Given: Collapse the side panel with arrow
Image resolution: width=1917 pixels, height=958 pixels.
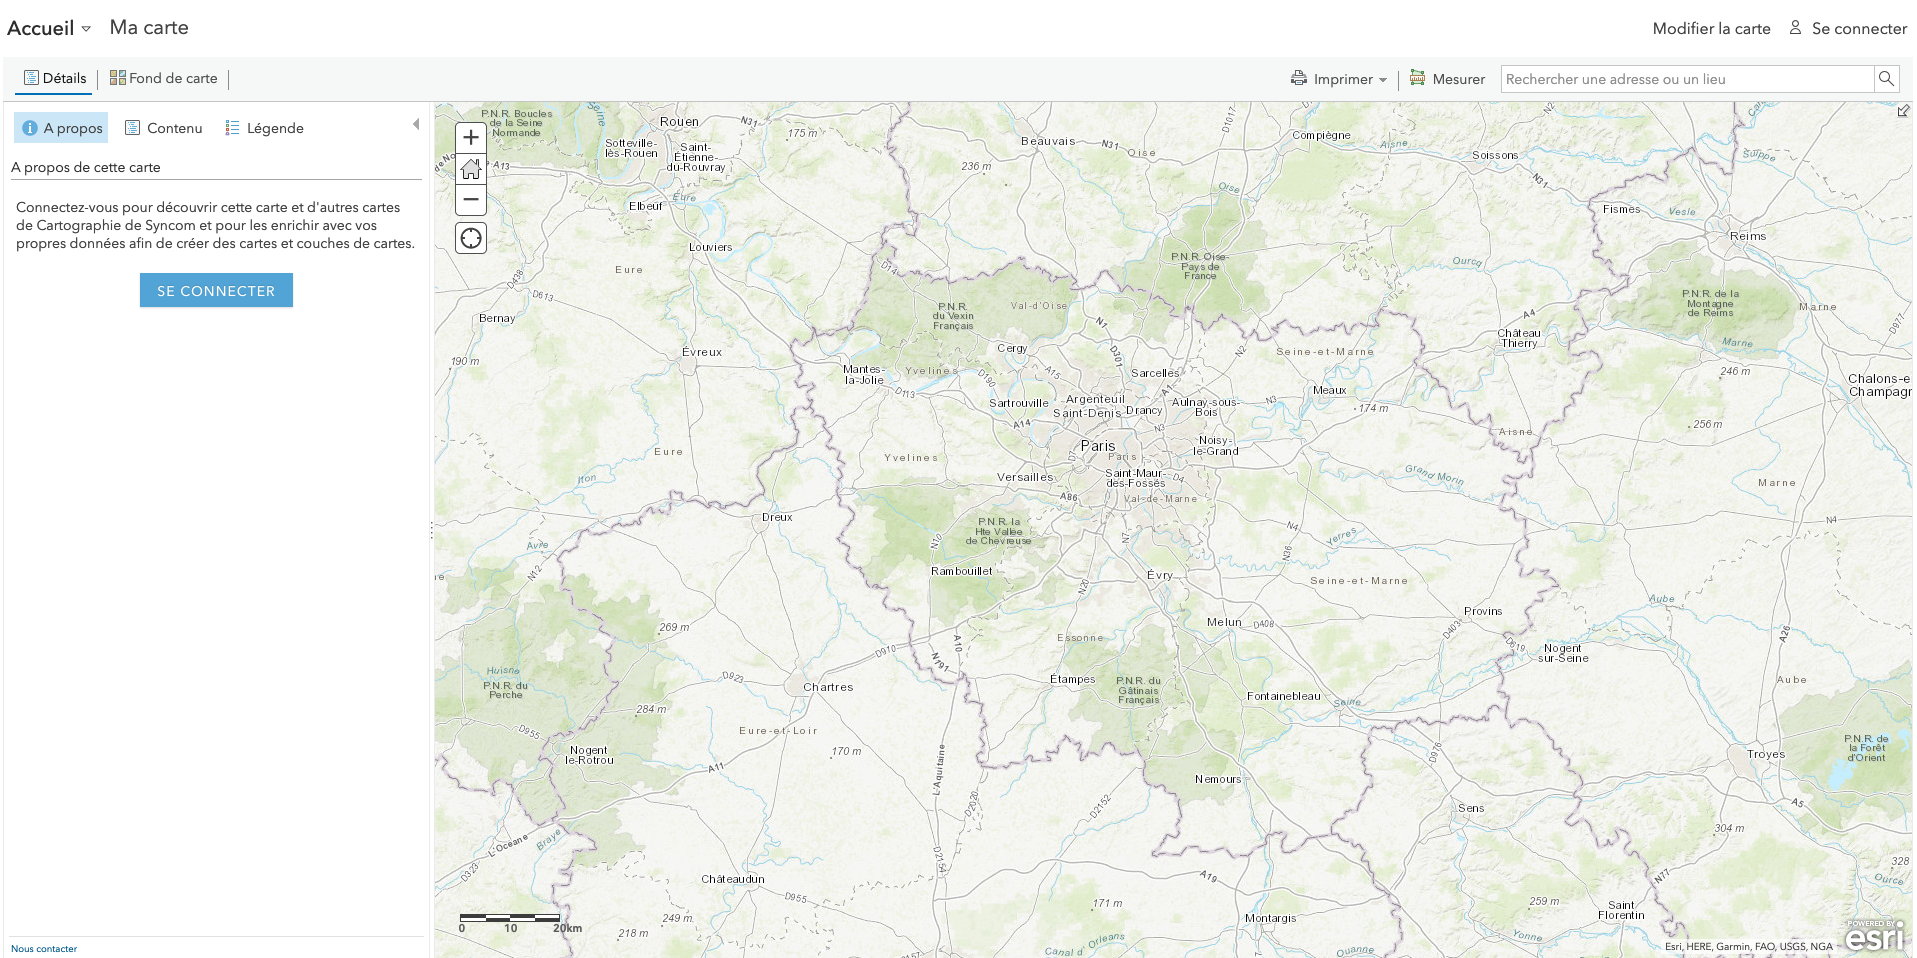Looking at the screenshot, I should pos(416,125).
